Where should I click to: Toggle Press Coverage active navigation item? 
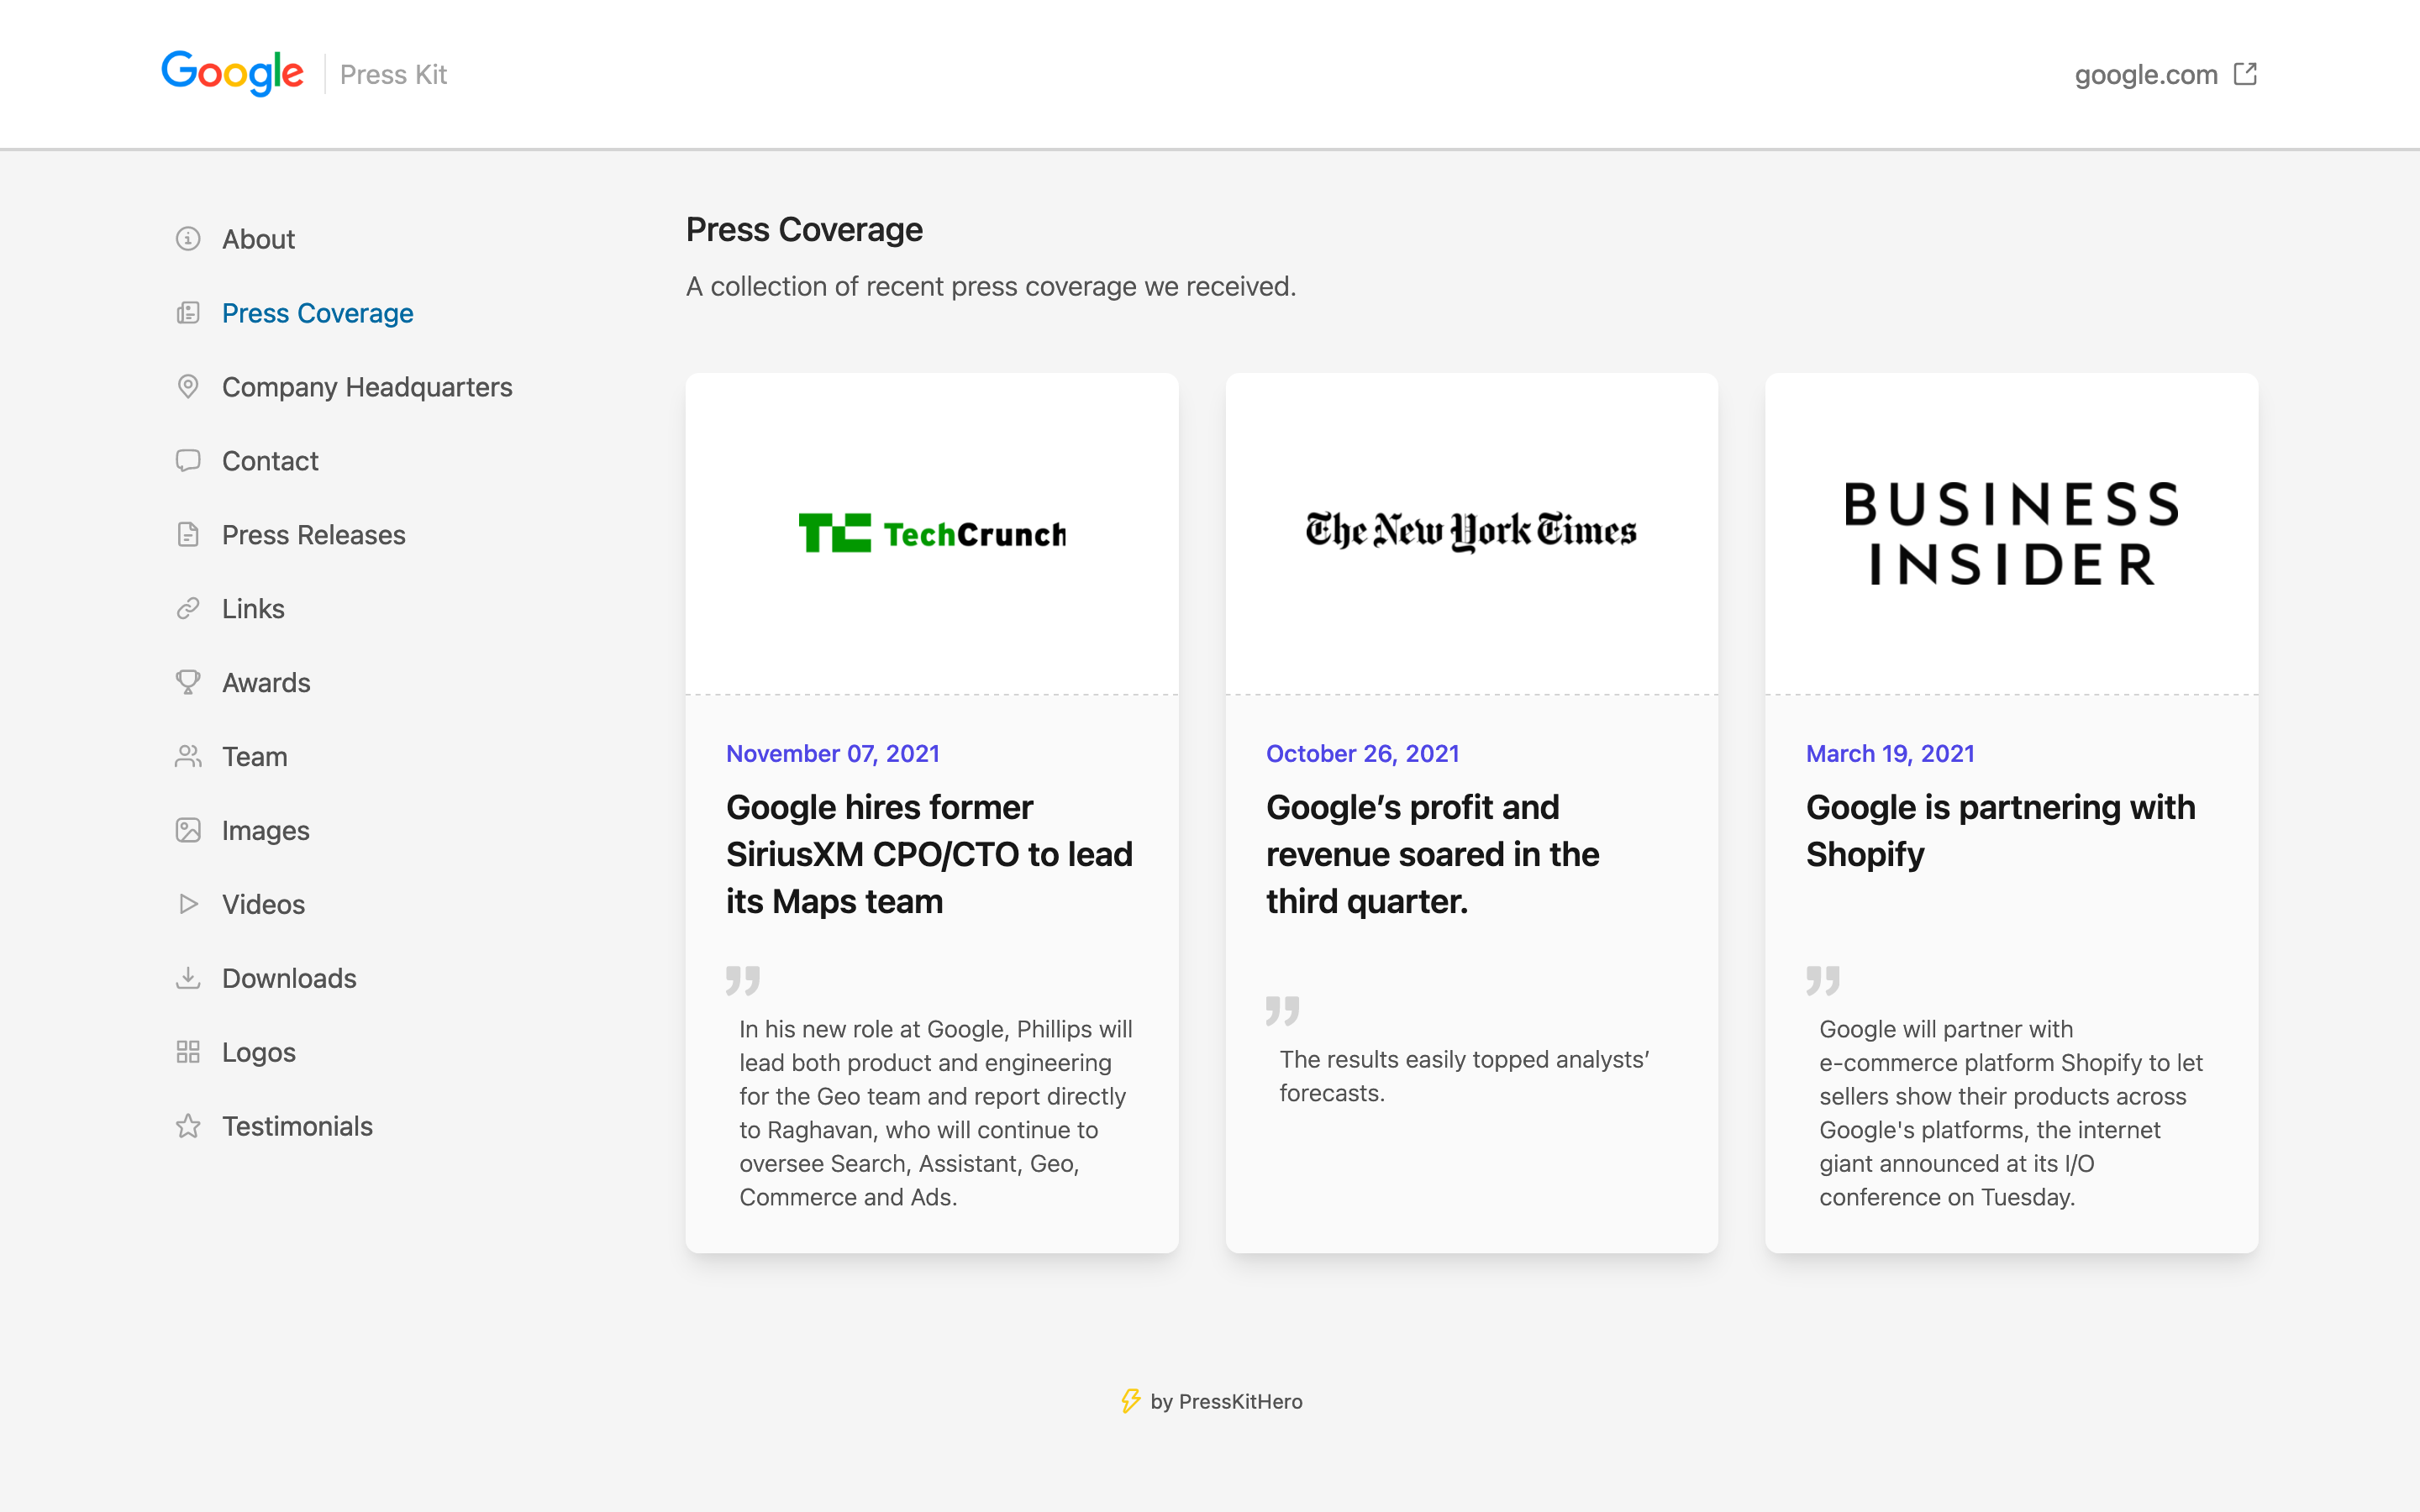tap(318, 312)
